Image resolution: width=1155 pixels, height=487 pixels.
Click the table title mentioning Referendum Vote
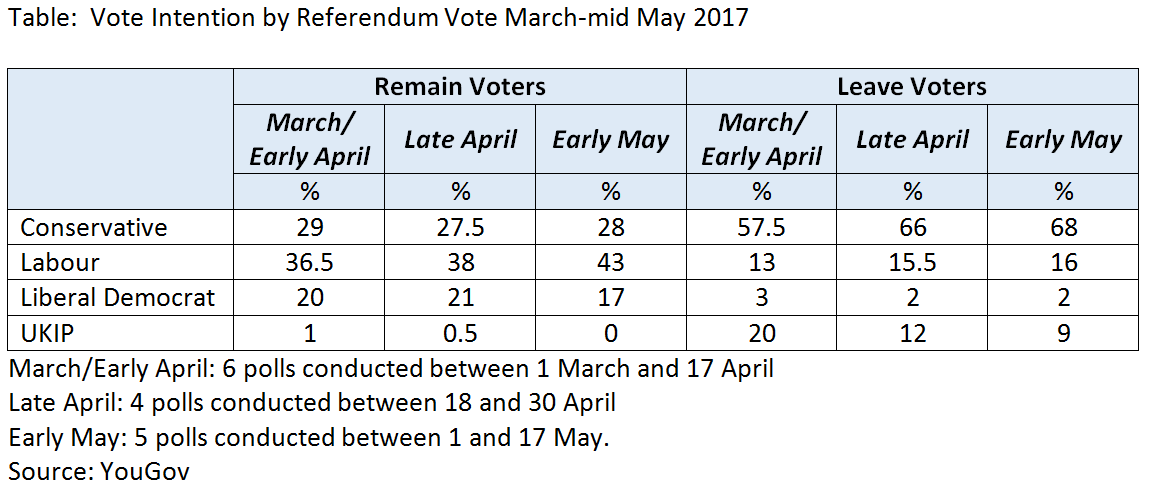(x=378, y=16)
